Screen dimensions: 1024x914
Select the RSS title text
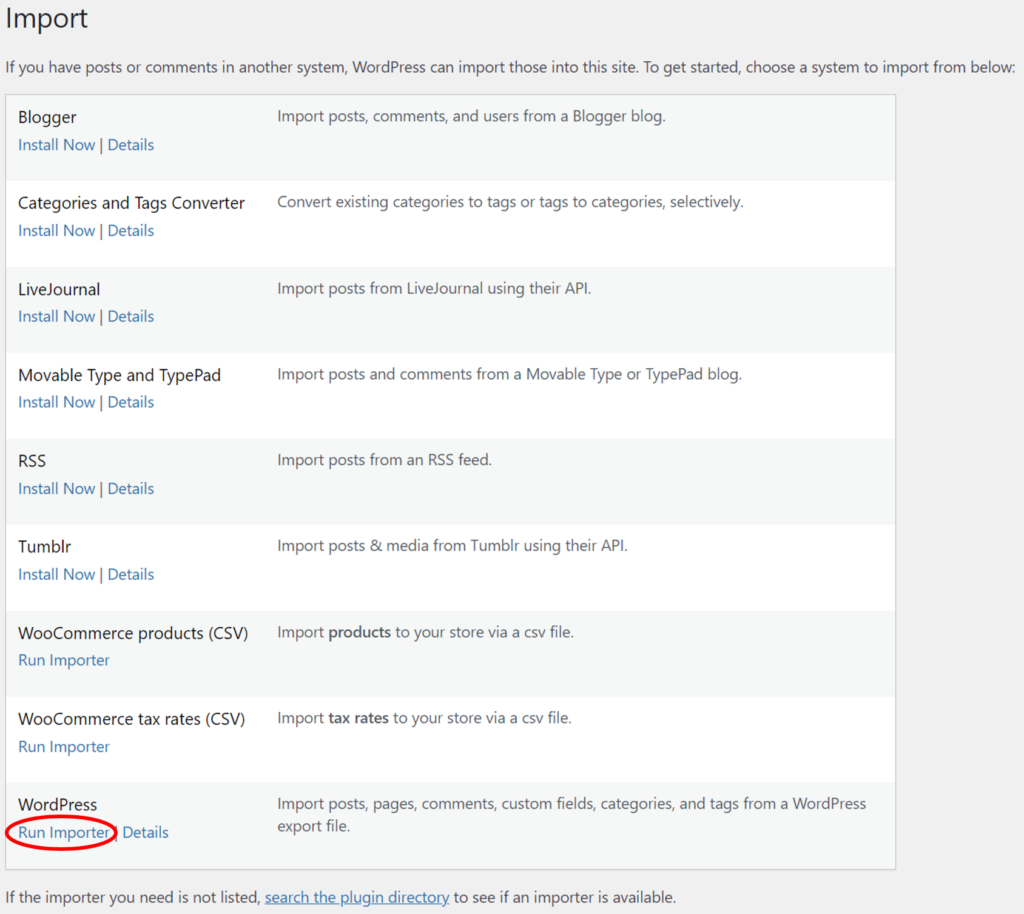pos(32,461)
